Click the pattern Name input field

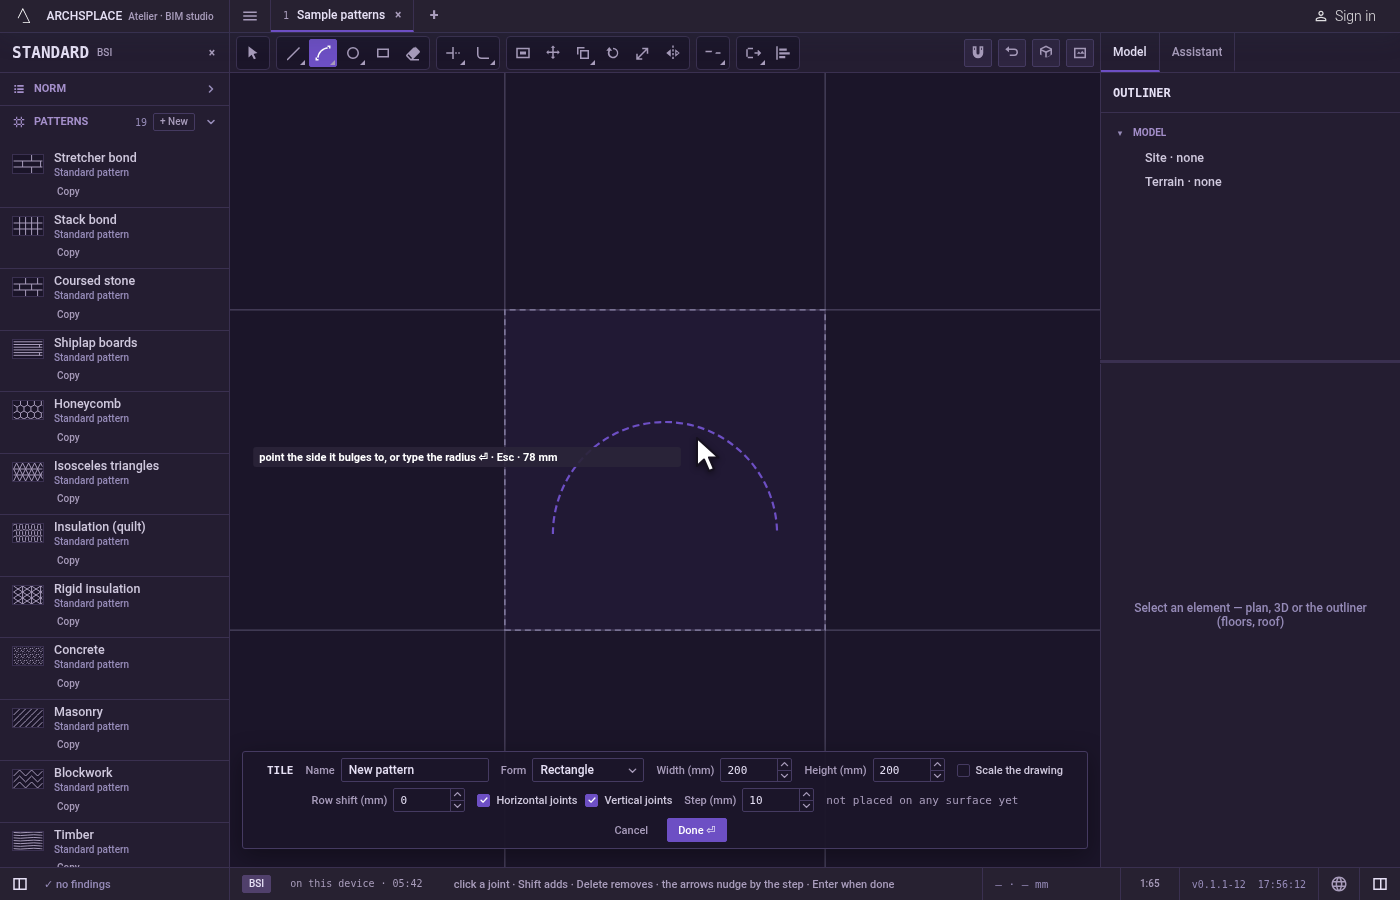[x=415, y=770]
